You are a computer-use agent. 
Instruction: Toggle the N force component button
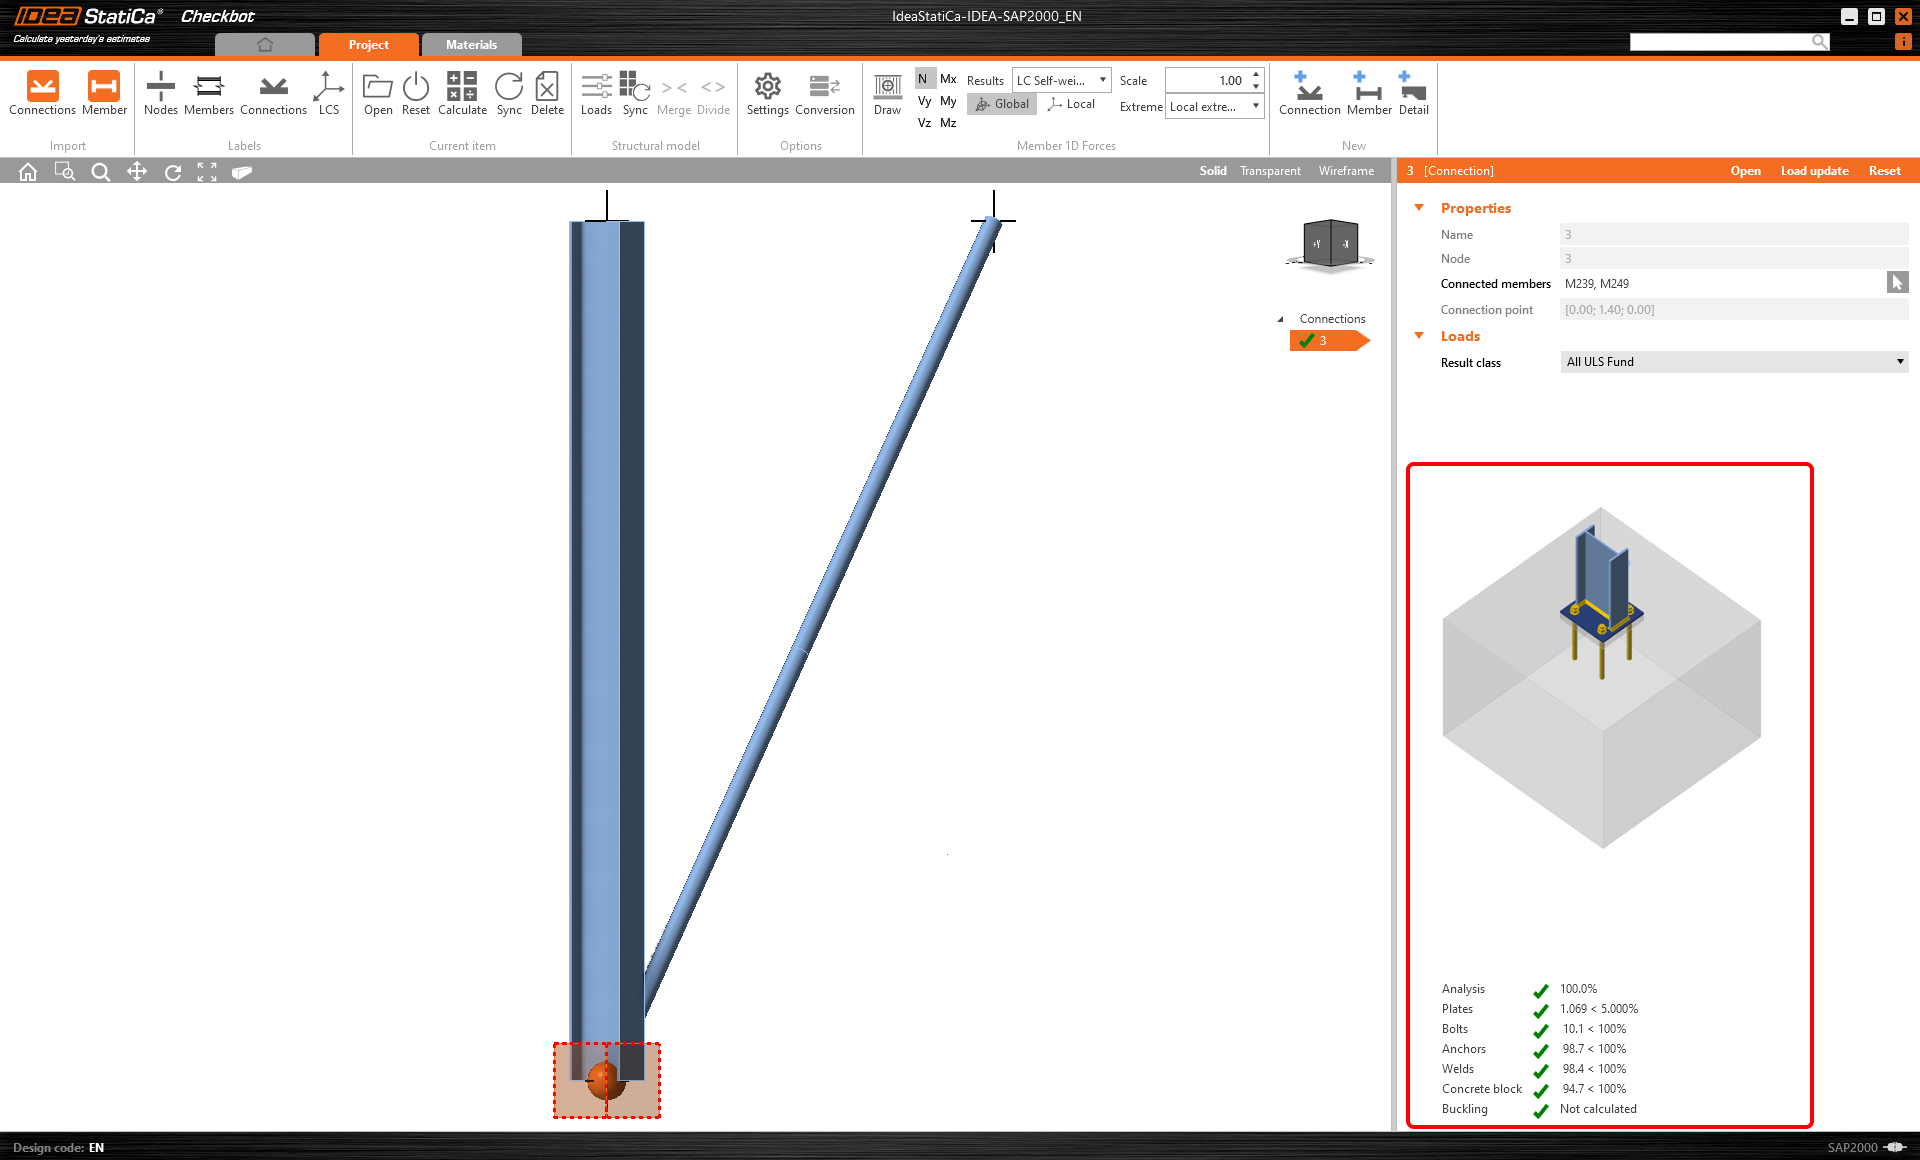[923, 79]
